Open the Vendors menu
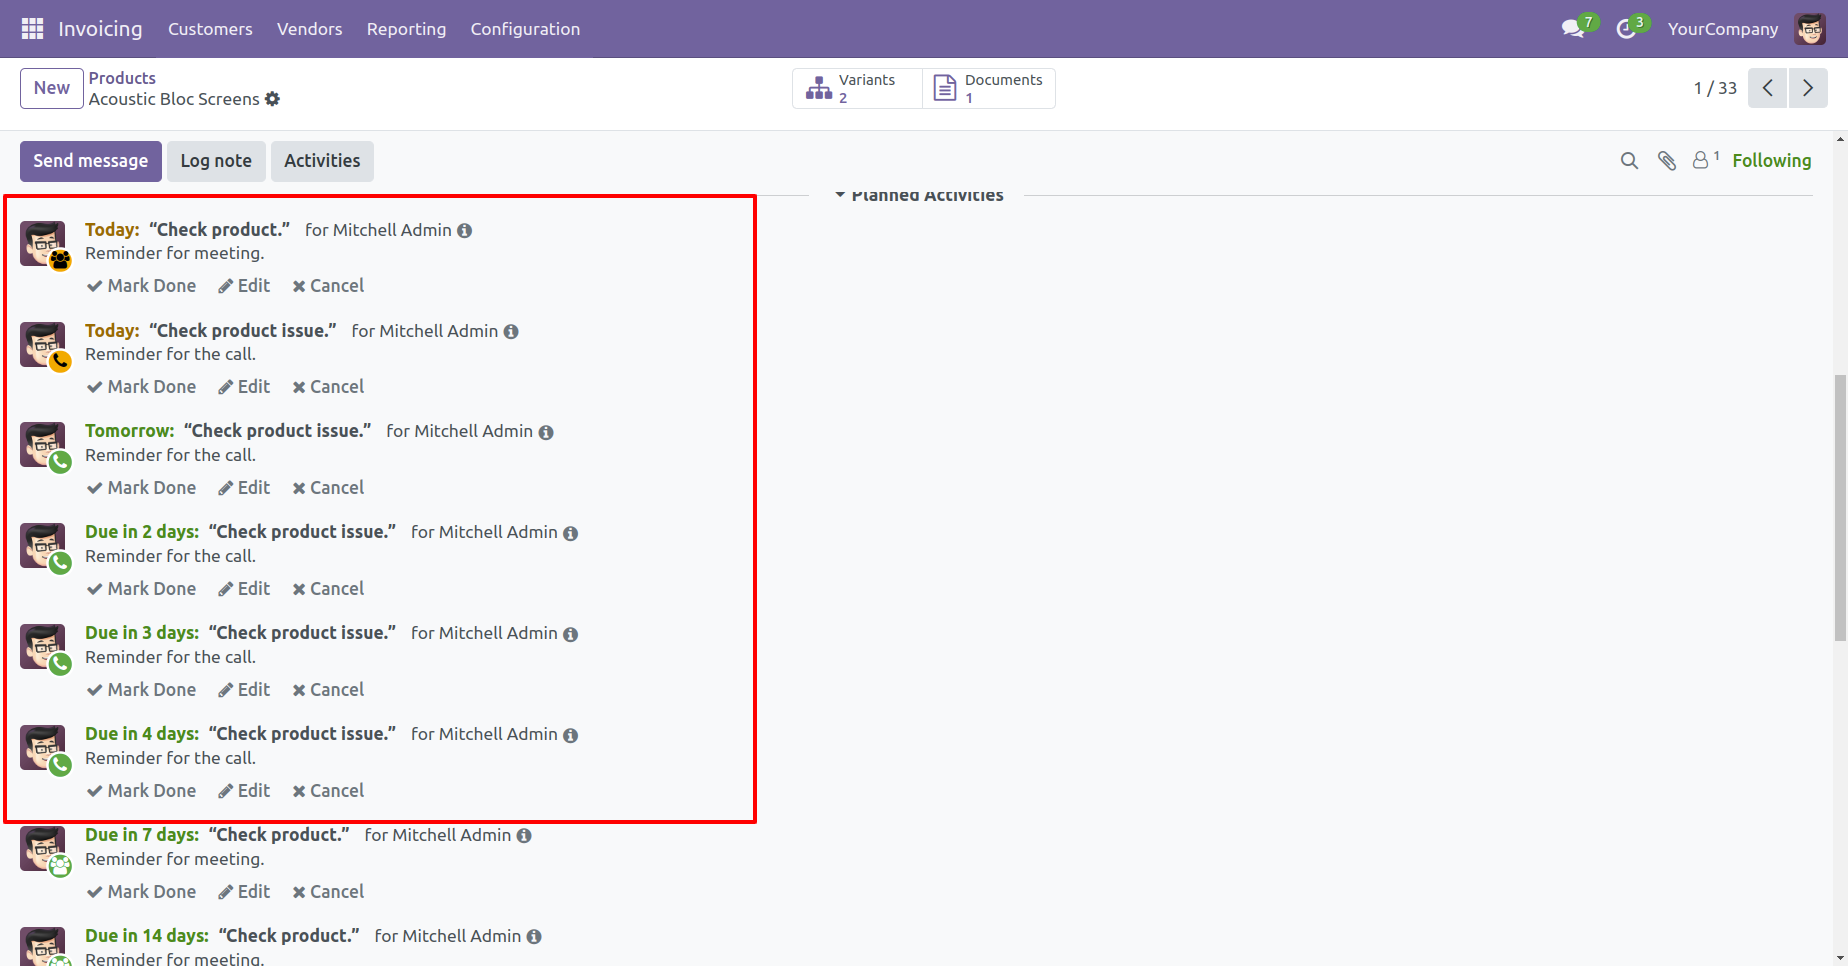 (x=310, y=29)
